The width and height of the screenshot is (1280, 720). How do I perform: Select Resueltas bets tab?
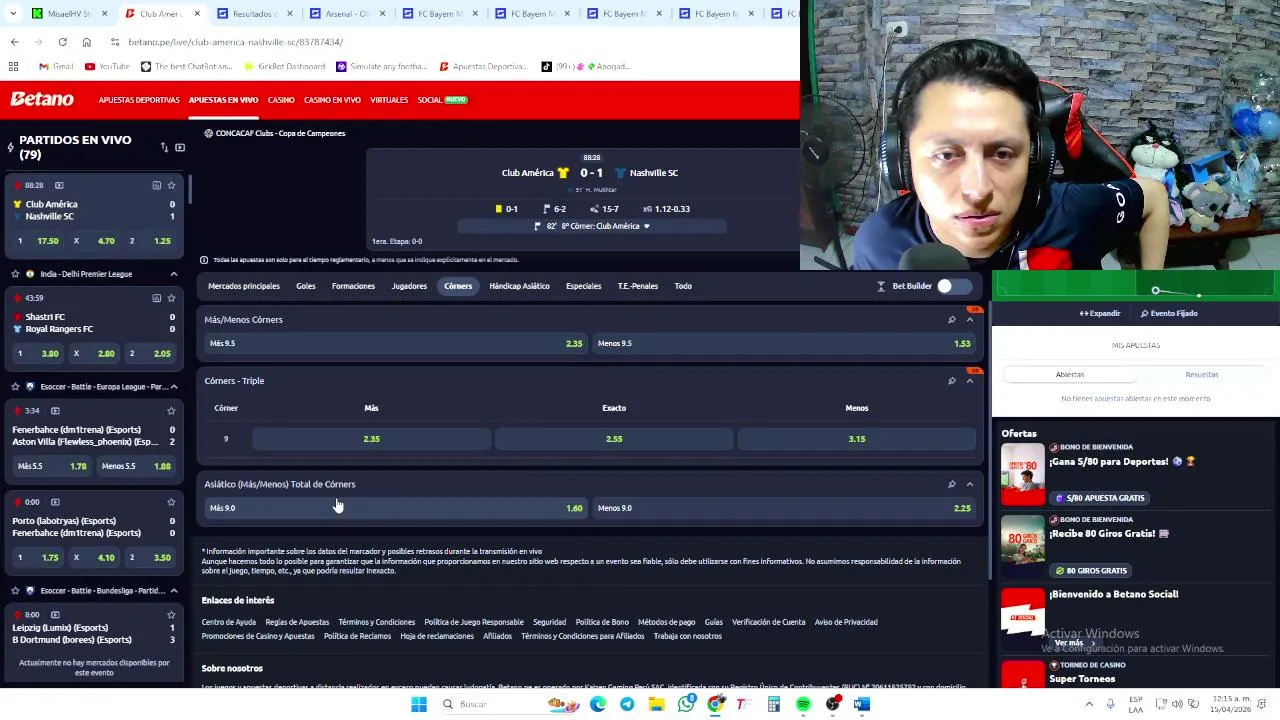click(x=1202, y=374)
